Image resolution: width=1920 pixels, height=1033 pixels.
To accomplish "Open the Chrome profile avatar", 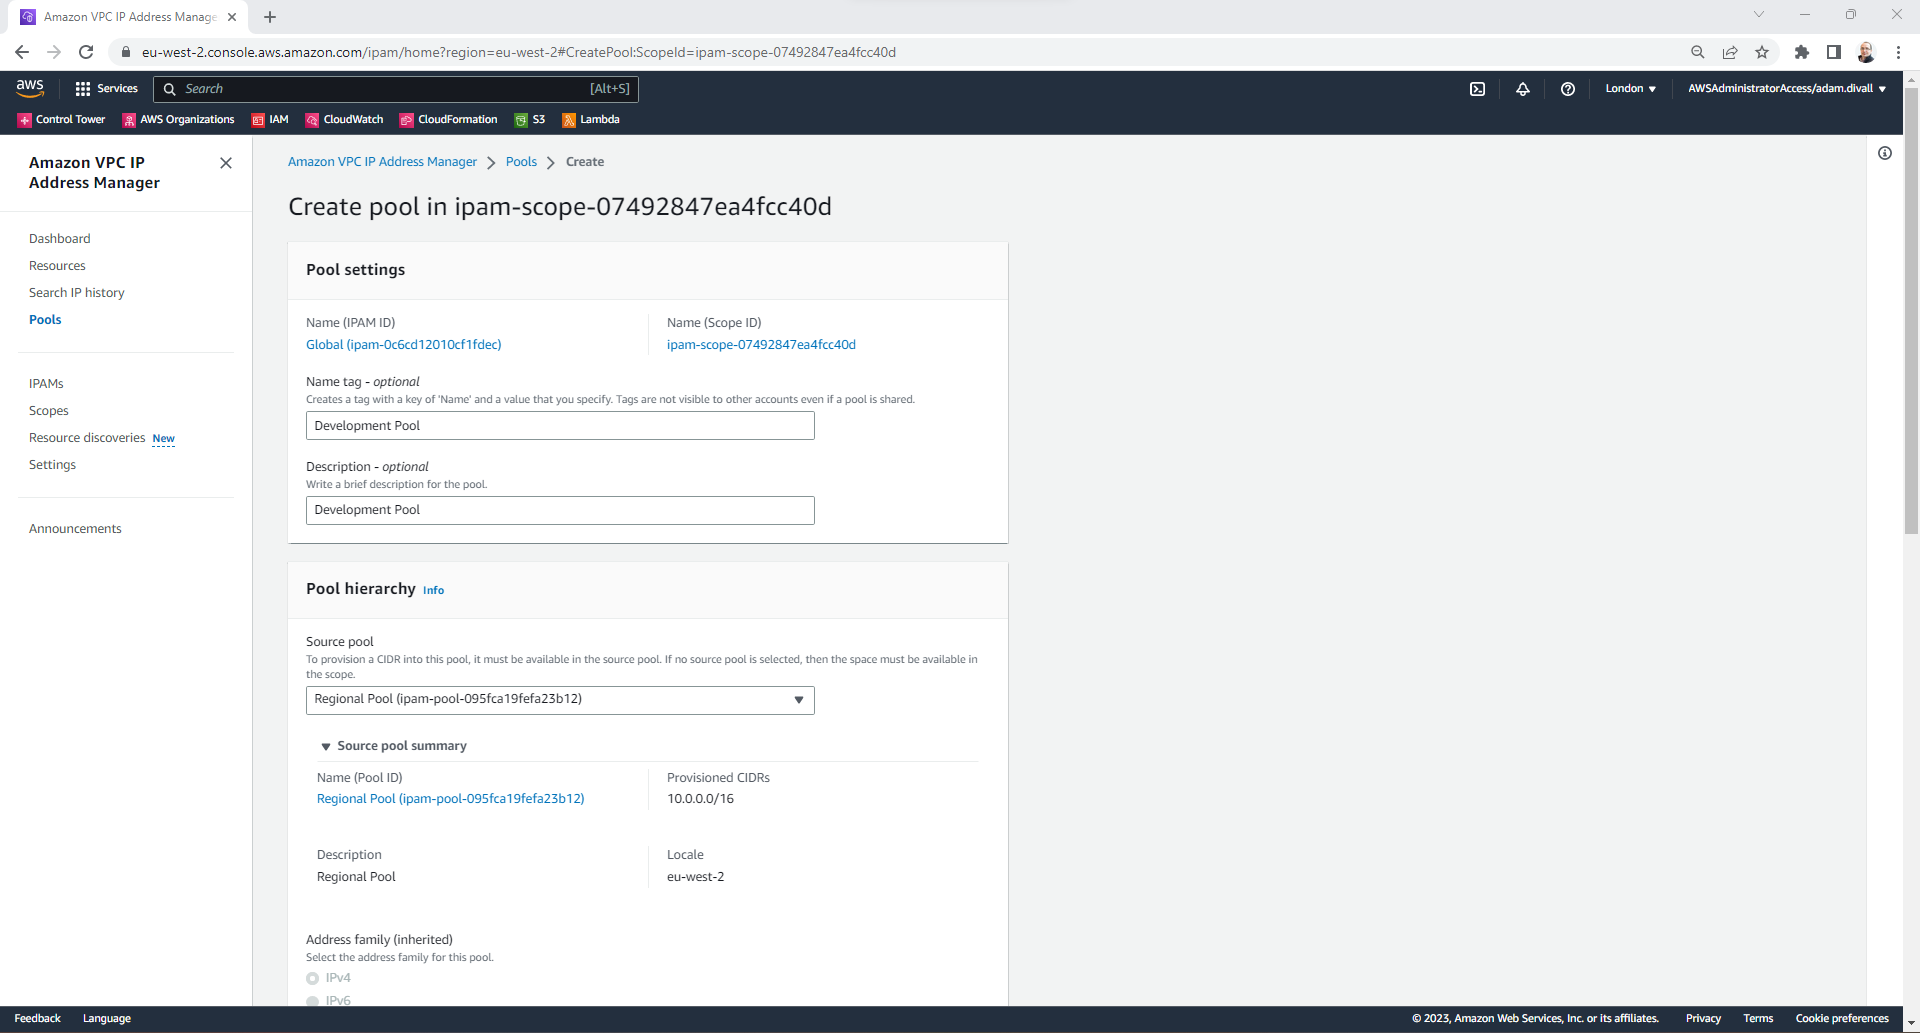I will (x=1866, y=52).
